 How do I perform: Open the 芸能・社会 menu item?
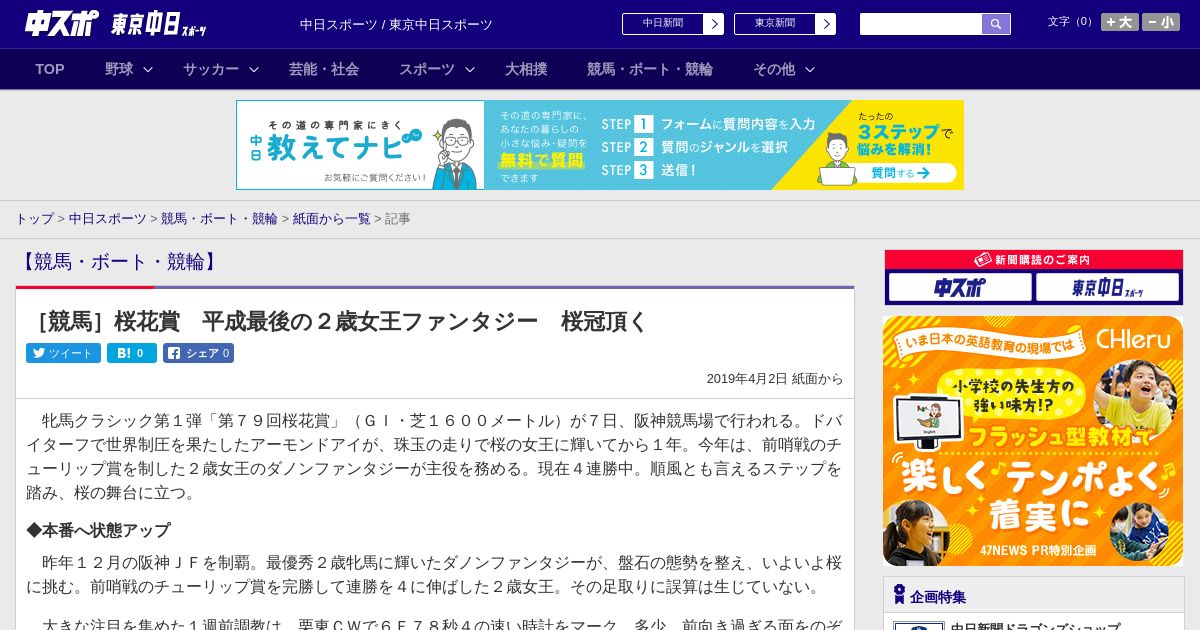pyautogui.click(x=324, y=69)
